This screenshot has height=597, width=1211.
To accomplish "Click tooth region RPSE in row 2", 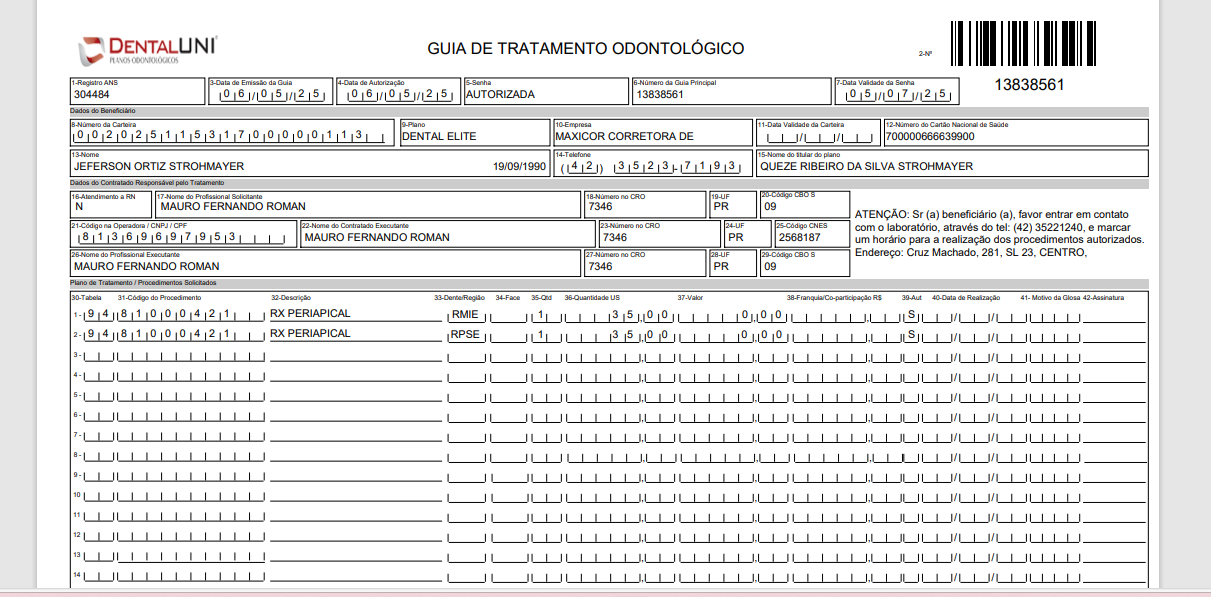I will (466, 334).
